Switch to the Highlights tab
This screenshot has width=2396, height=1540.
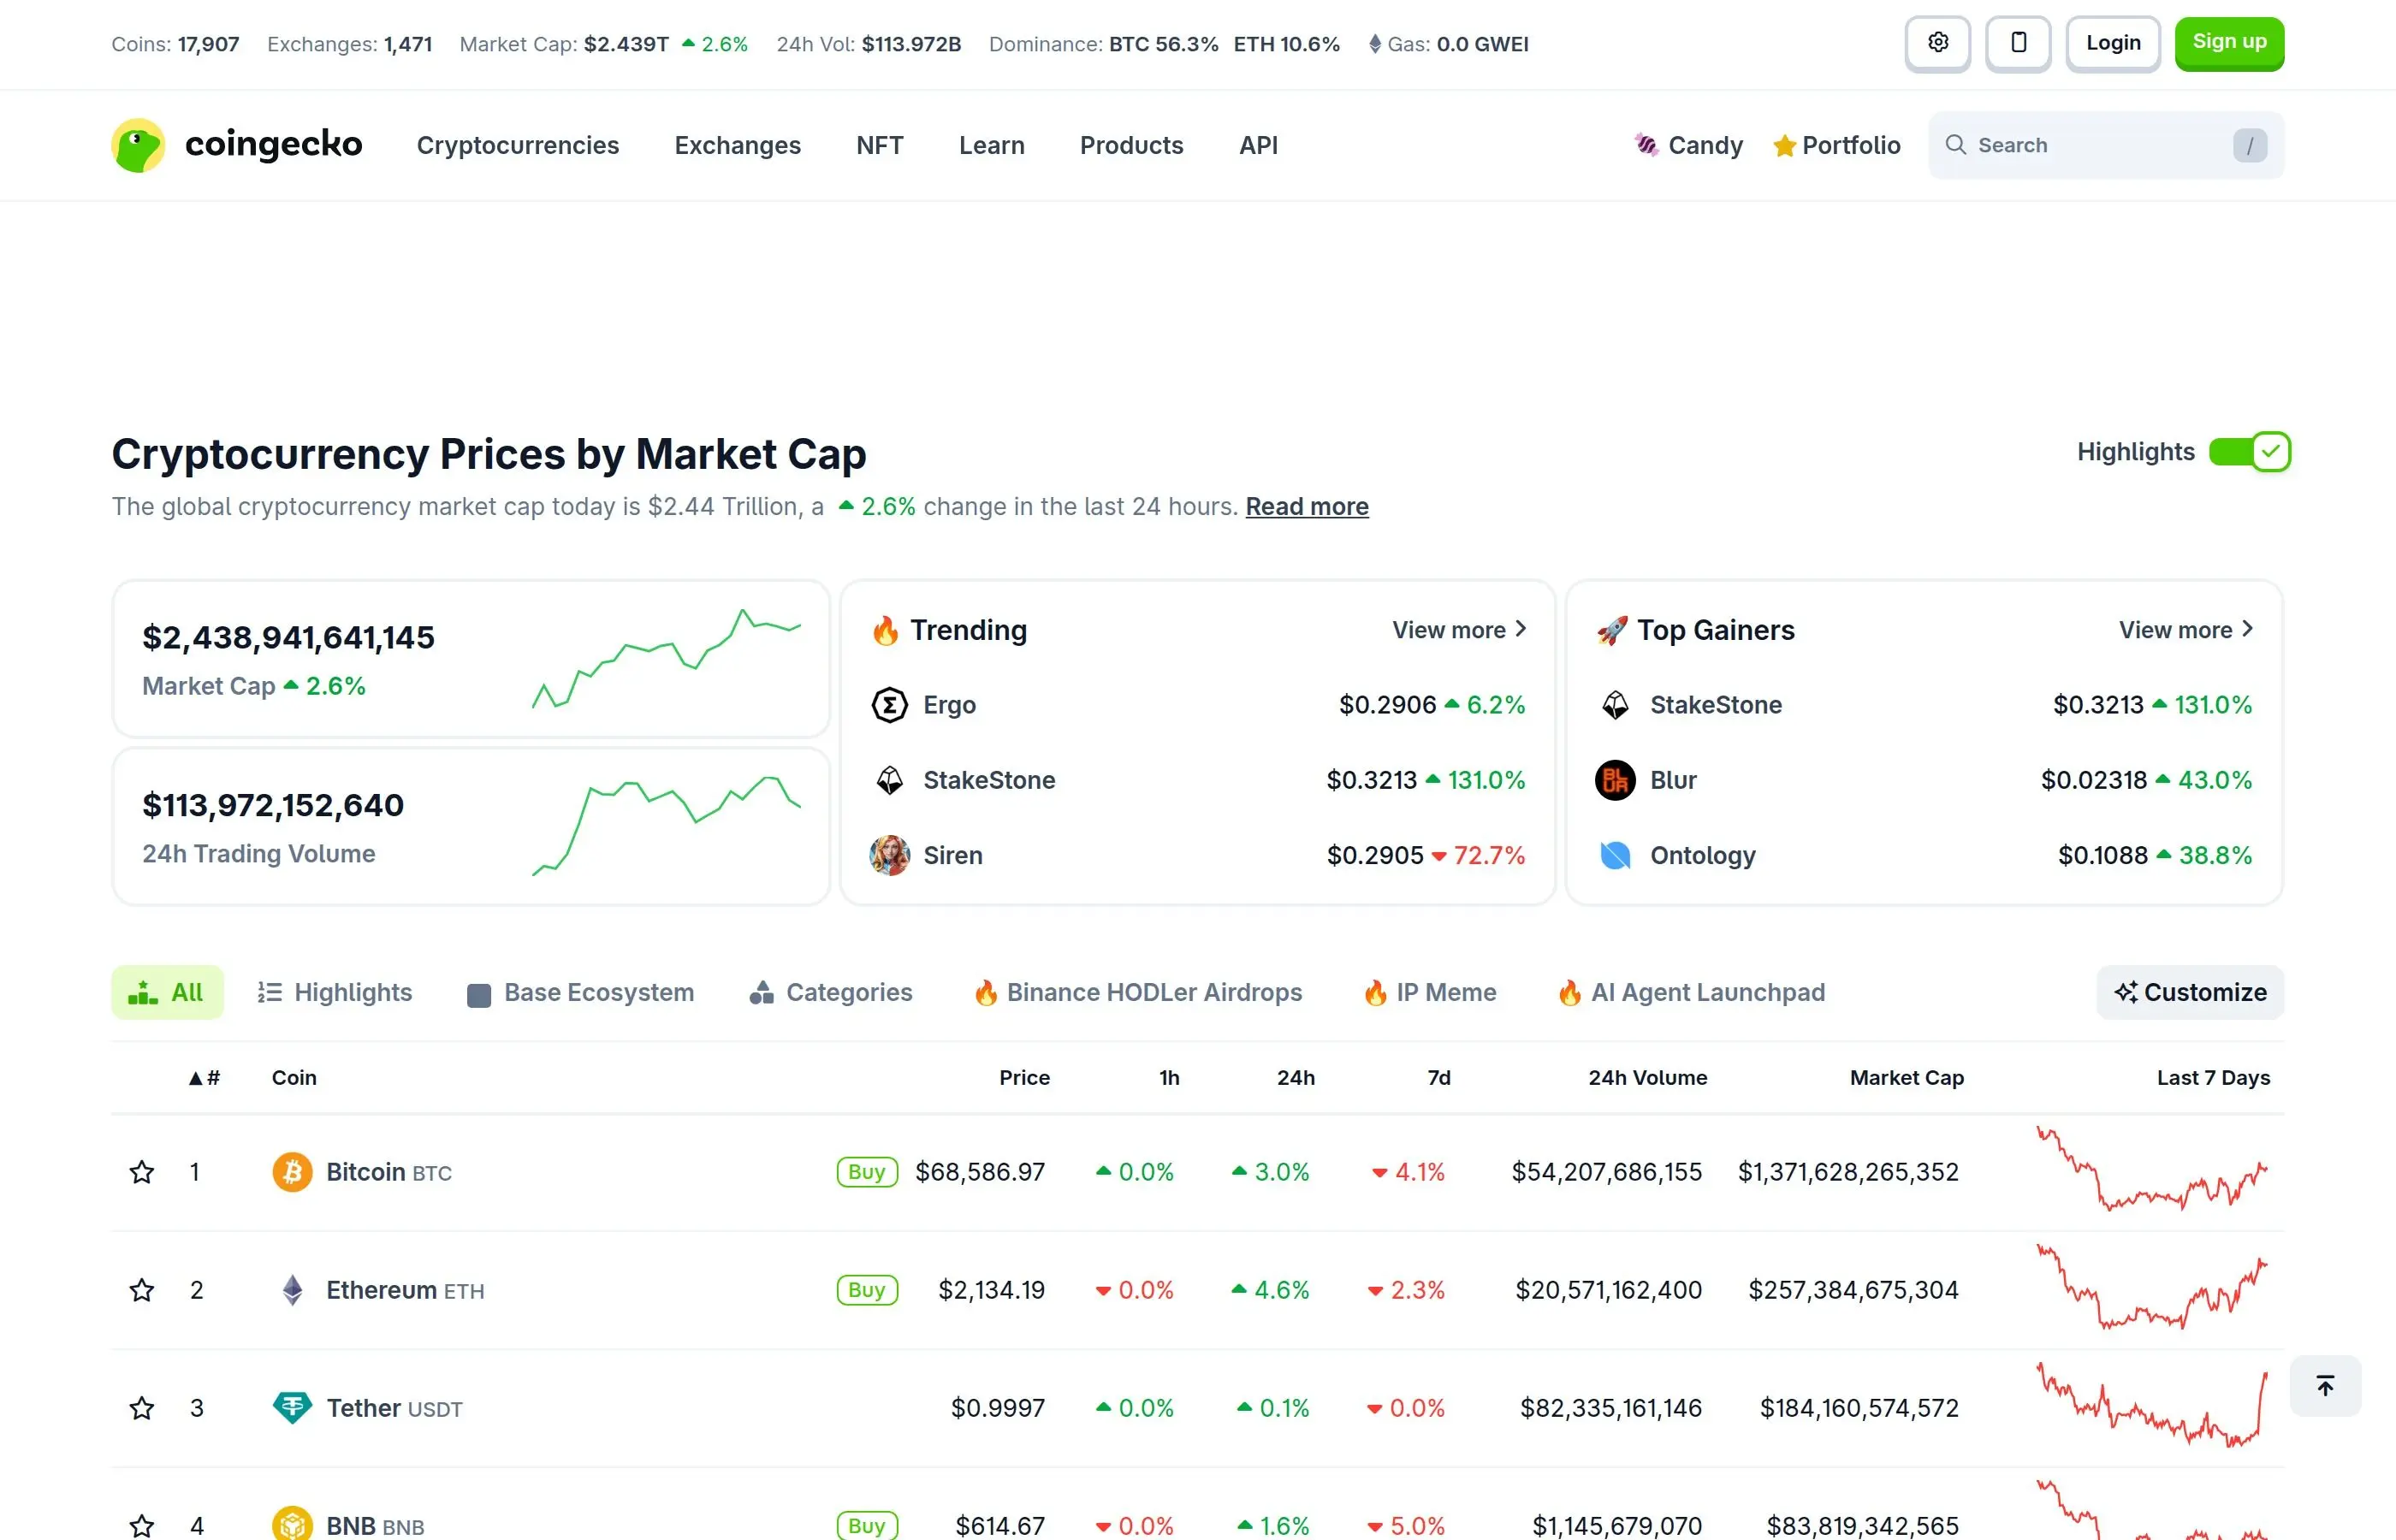click(x=335, y=992)
